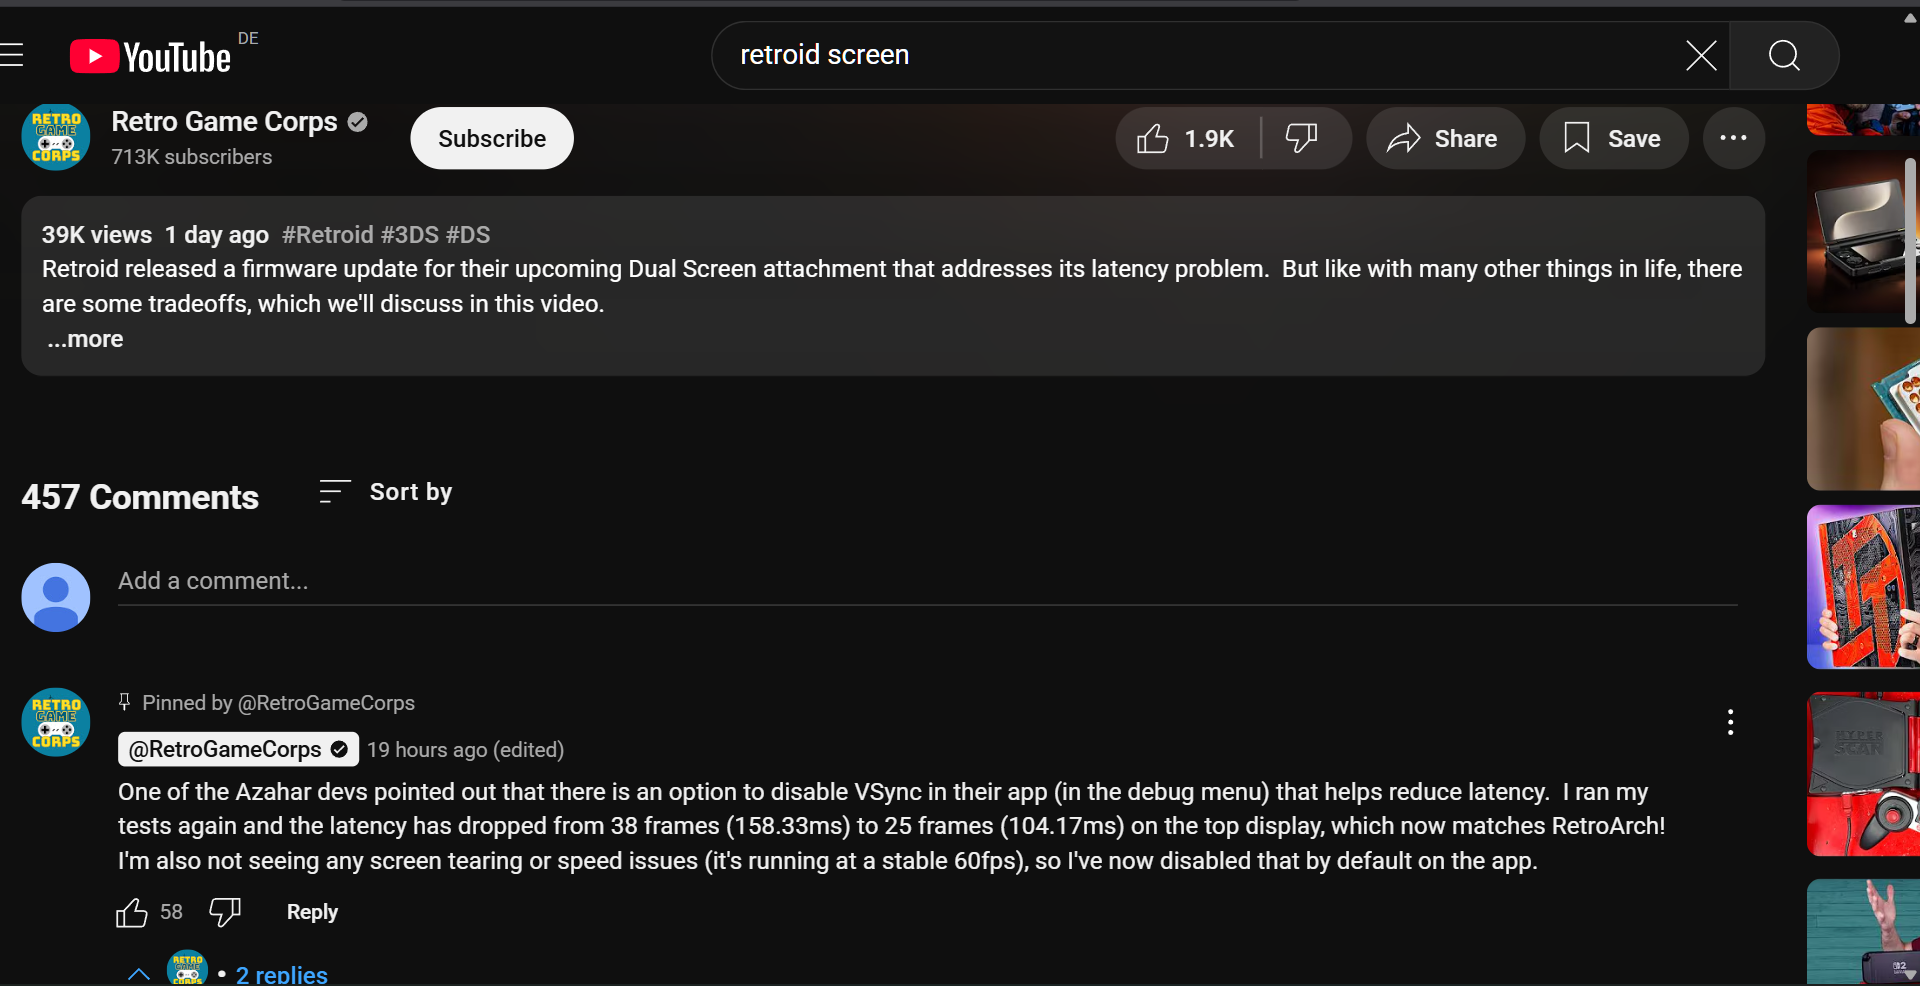The image size is (1920, 986).
Task: Share the video
Action: point(1445,138)
